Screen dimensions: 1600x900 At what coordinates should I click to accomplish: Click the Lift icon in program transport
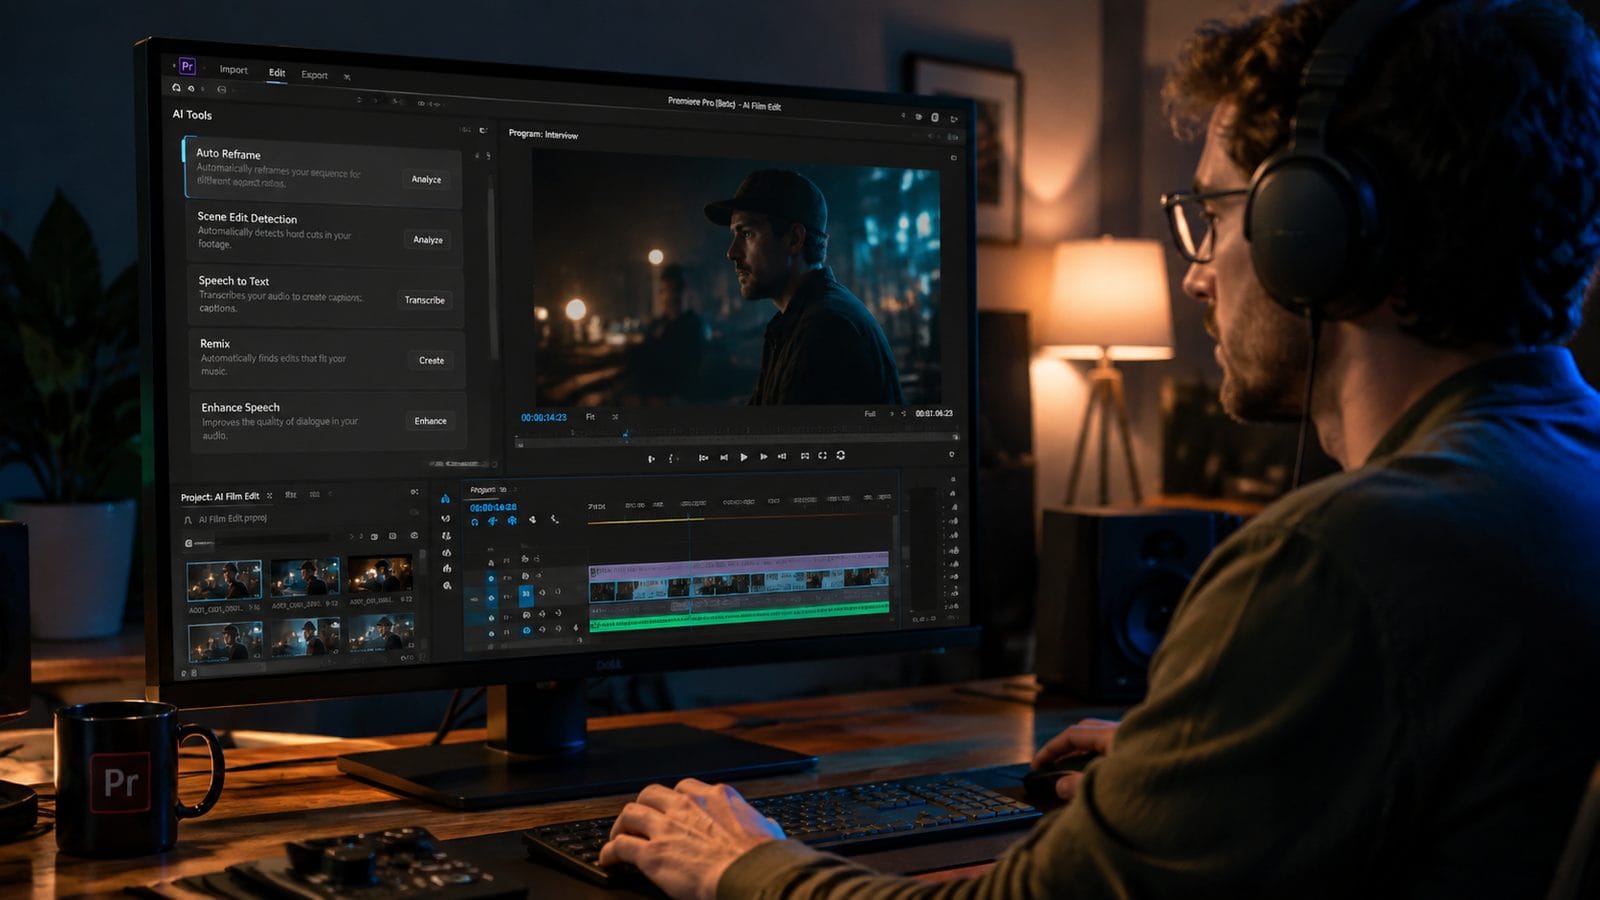click(804, 456)
